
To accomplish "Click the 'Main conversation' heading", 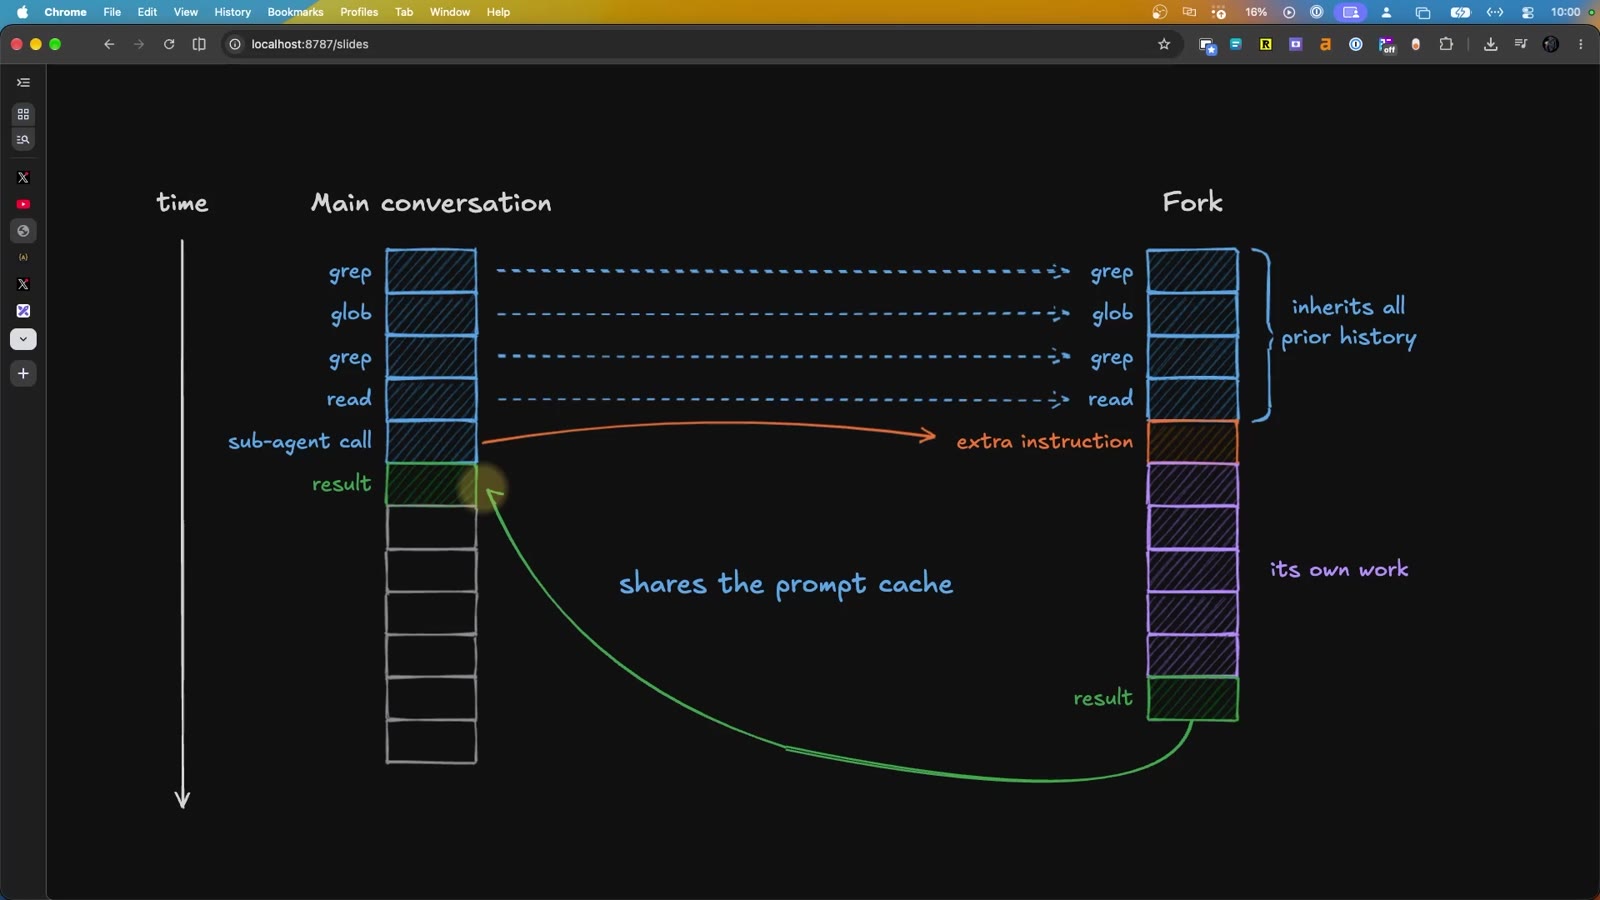I will pos(431,203).
